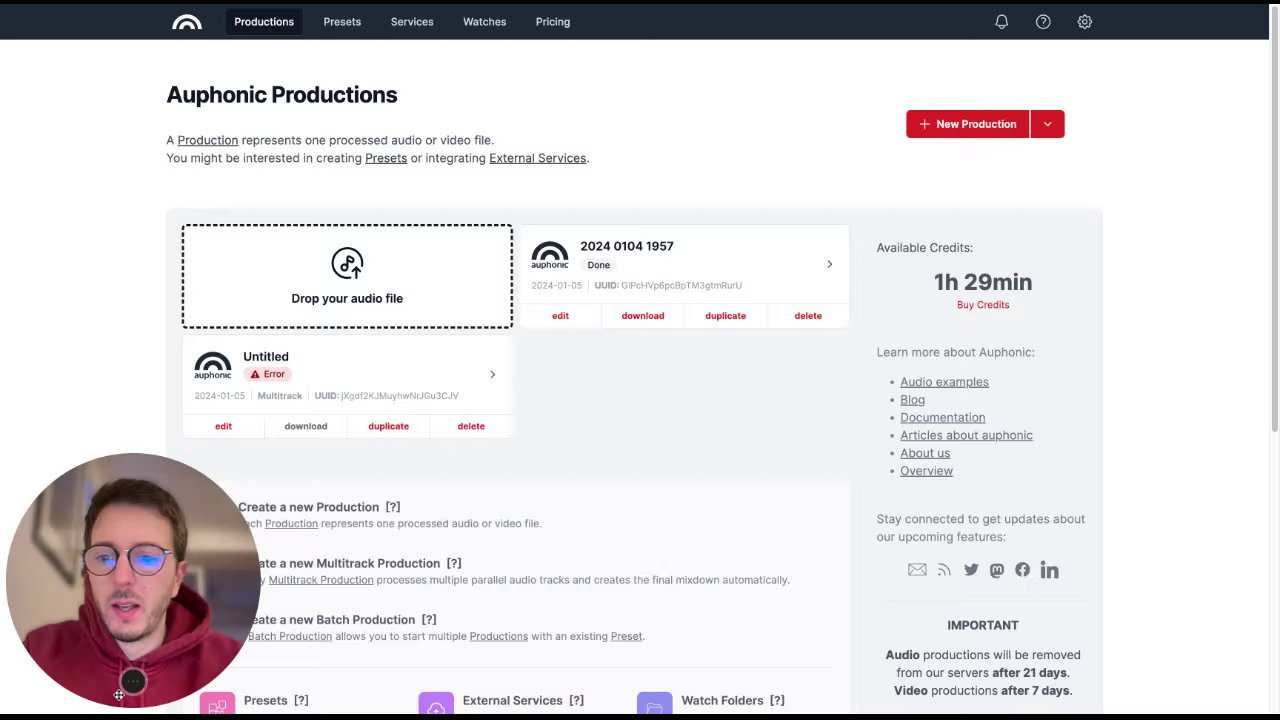Open help [?] for Create a new Production

pos(393,507)
